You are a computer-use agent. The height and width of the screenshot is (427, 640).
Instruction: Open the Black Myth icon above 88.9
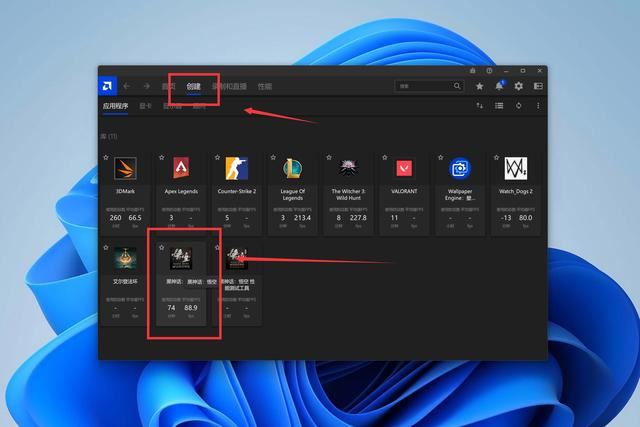[x=181, y=258]
